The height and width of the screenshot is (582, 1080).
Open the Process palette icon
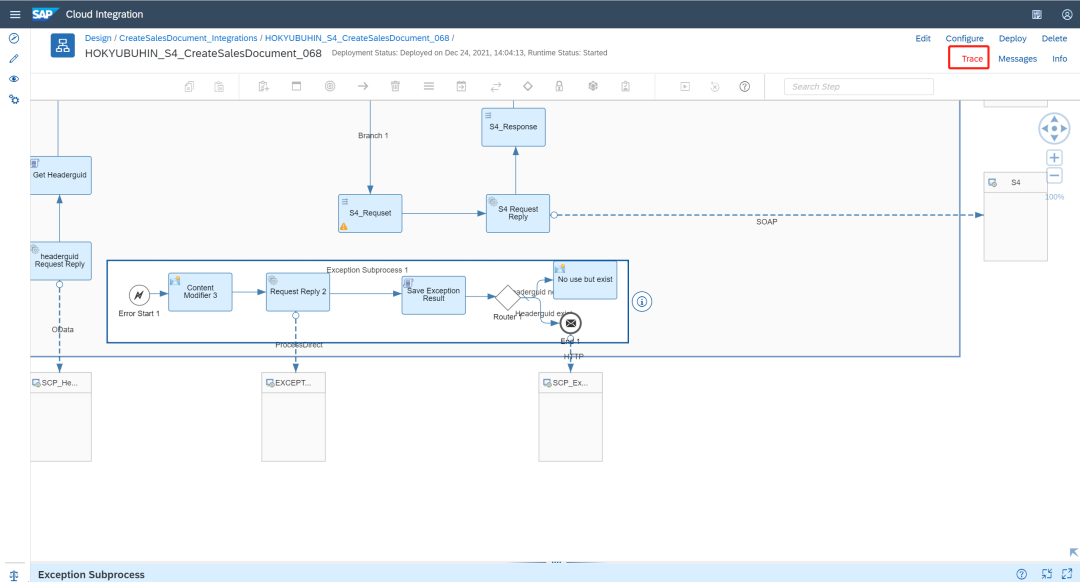click(x=296, y=86)
